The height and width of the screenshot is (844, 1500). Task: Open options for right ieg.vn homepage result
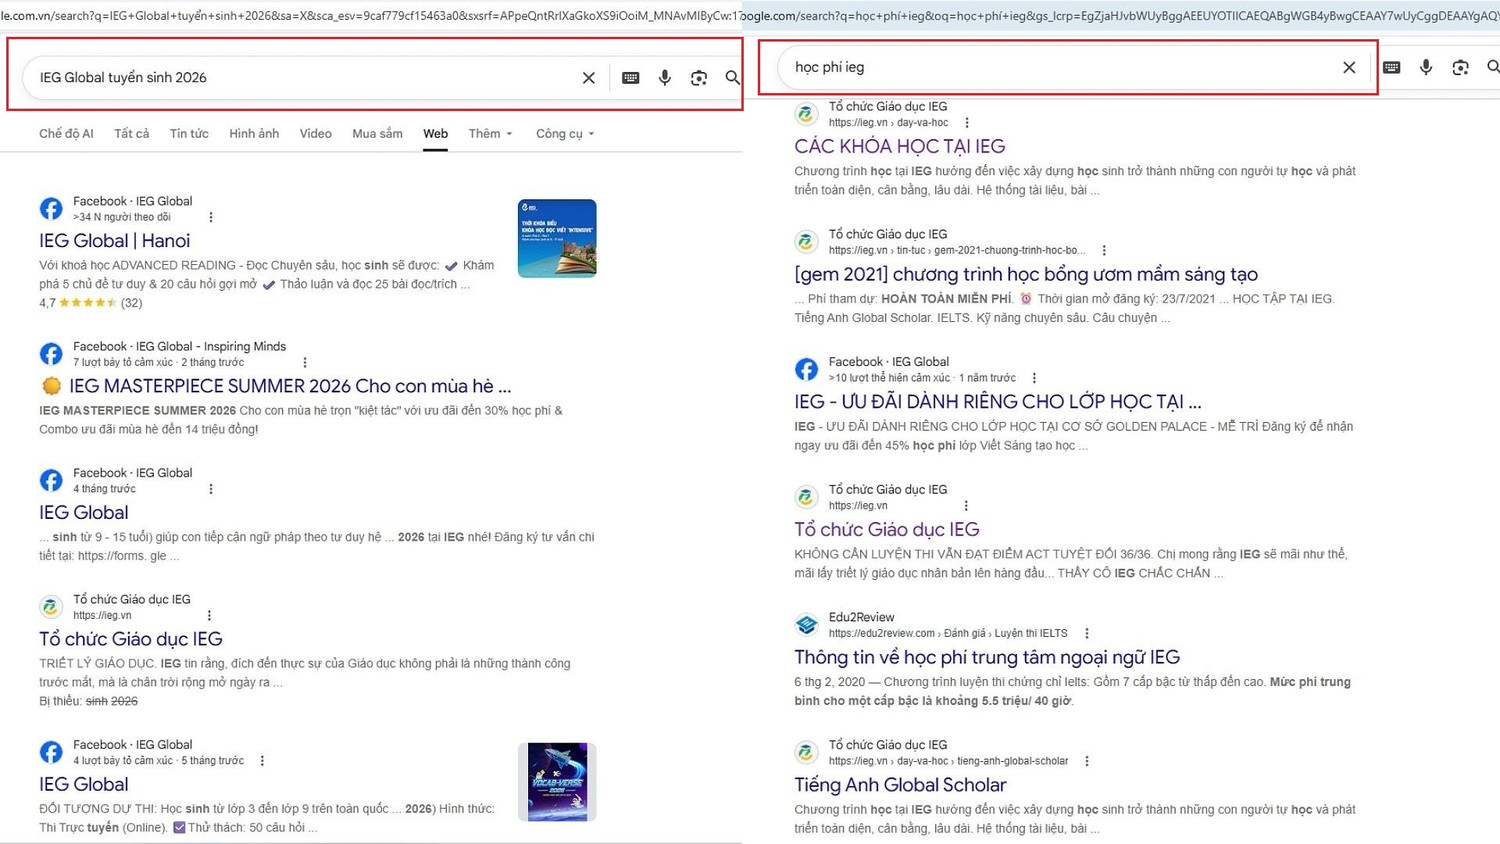point(966,506)
